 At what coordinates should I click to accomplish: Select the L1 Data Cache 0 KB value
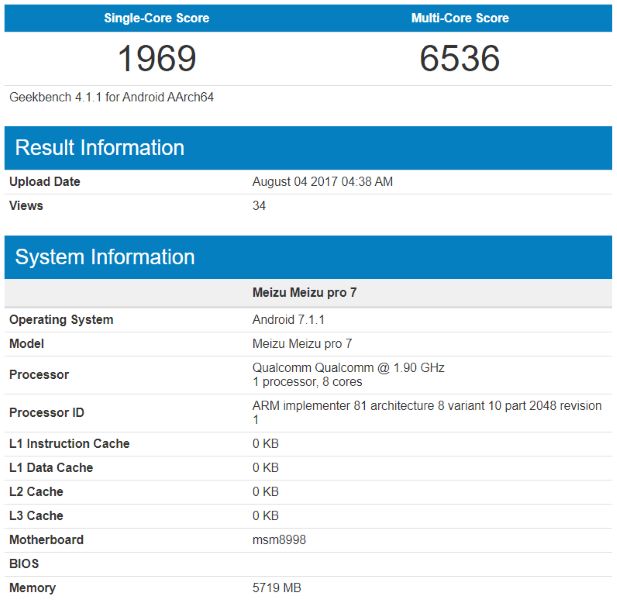click(266, 468)
